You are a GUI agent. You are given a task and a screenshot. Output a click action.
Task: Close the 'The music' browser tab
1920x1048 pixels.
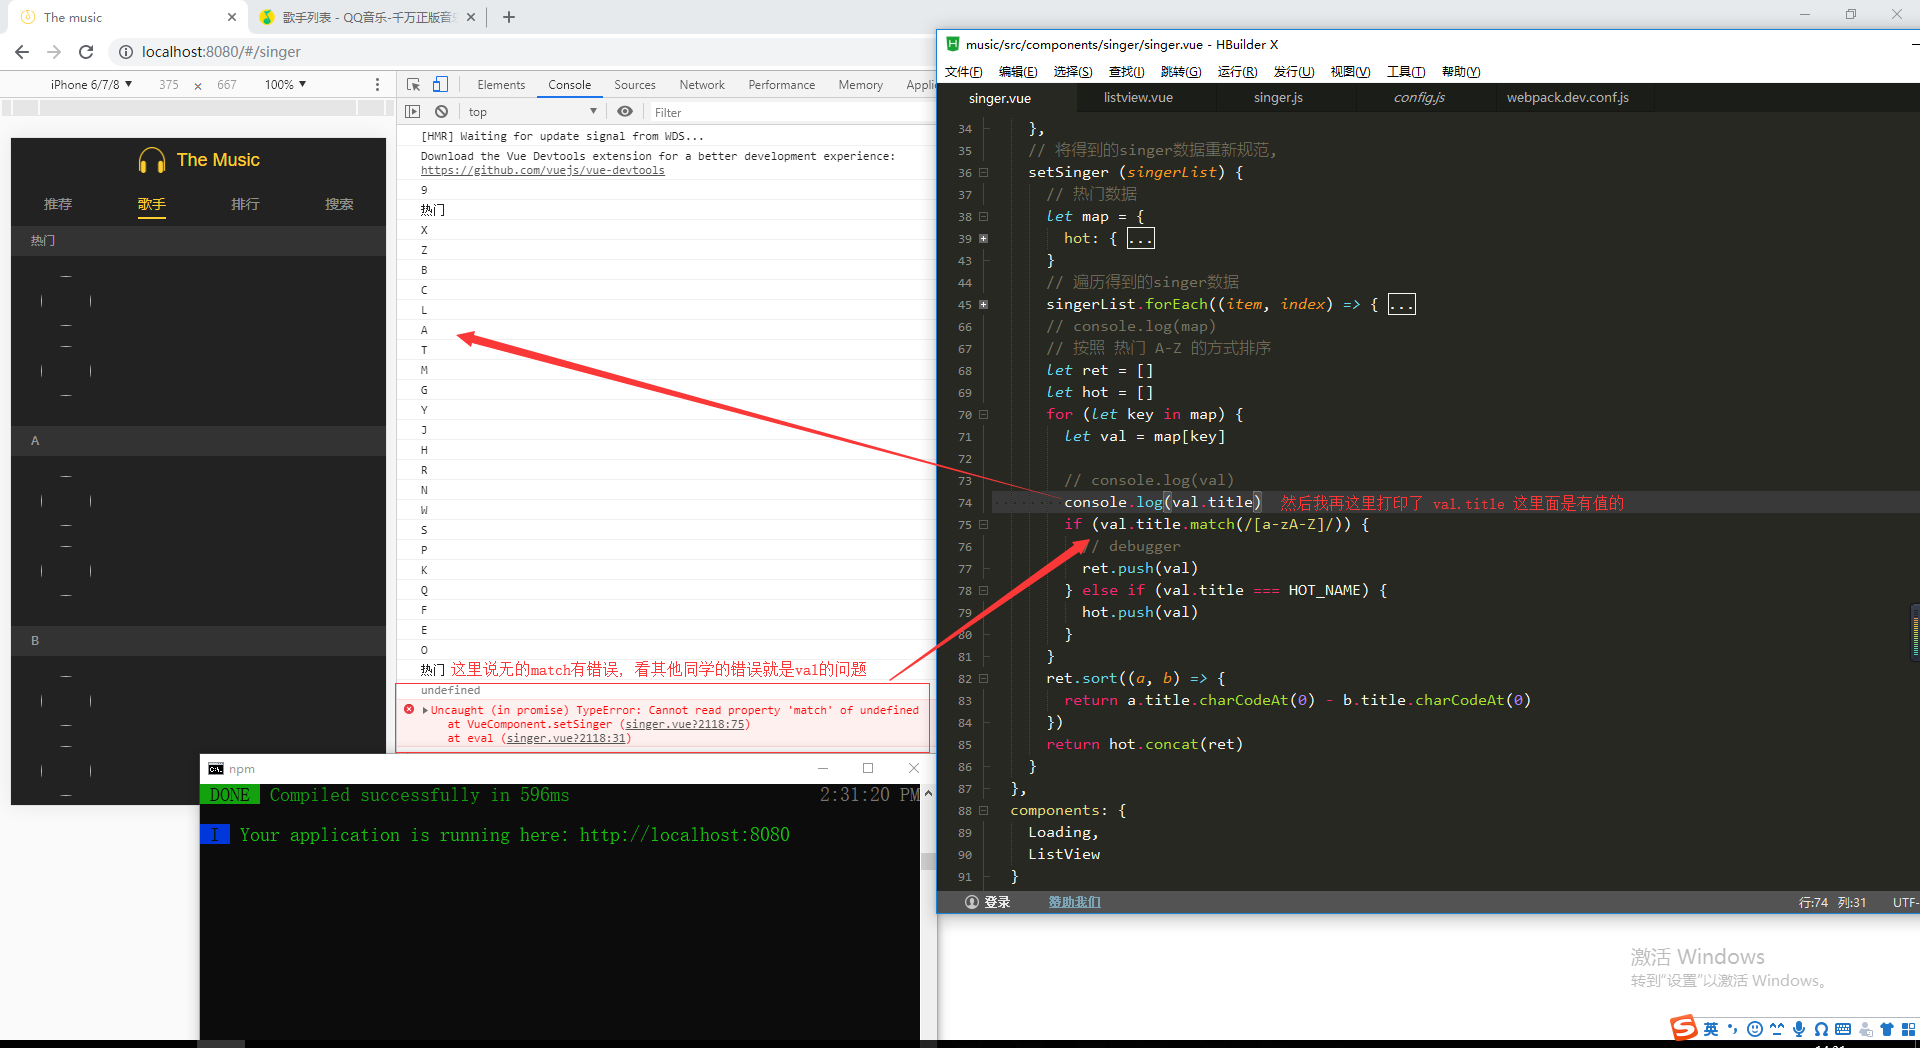232,17
